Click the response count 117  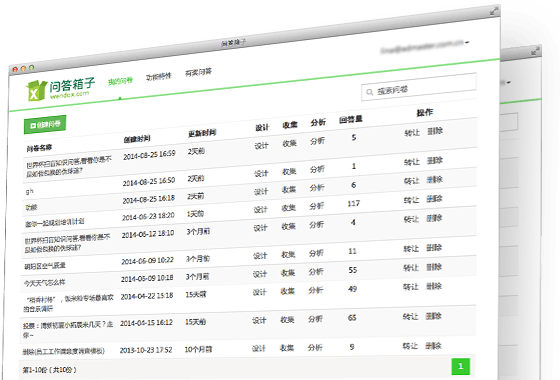(354, 203)
